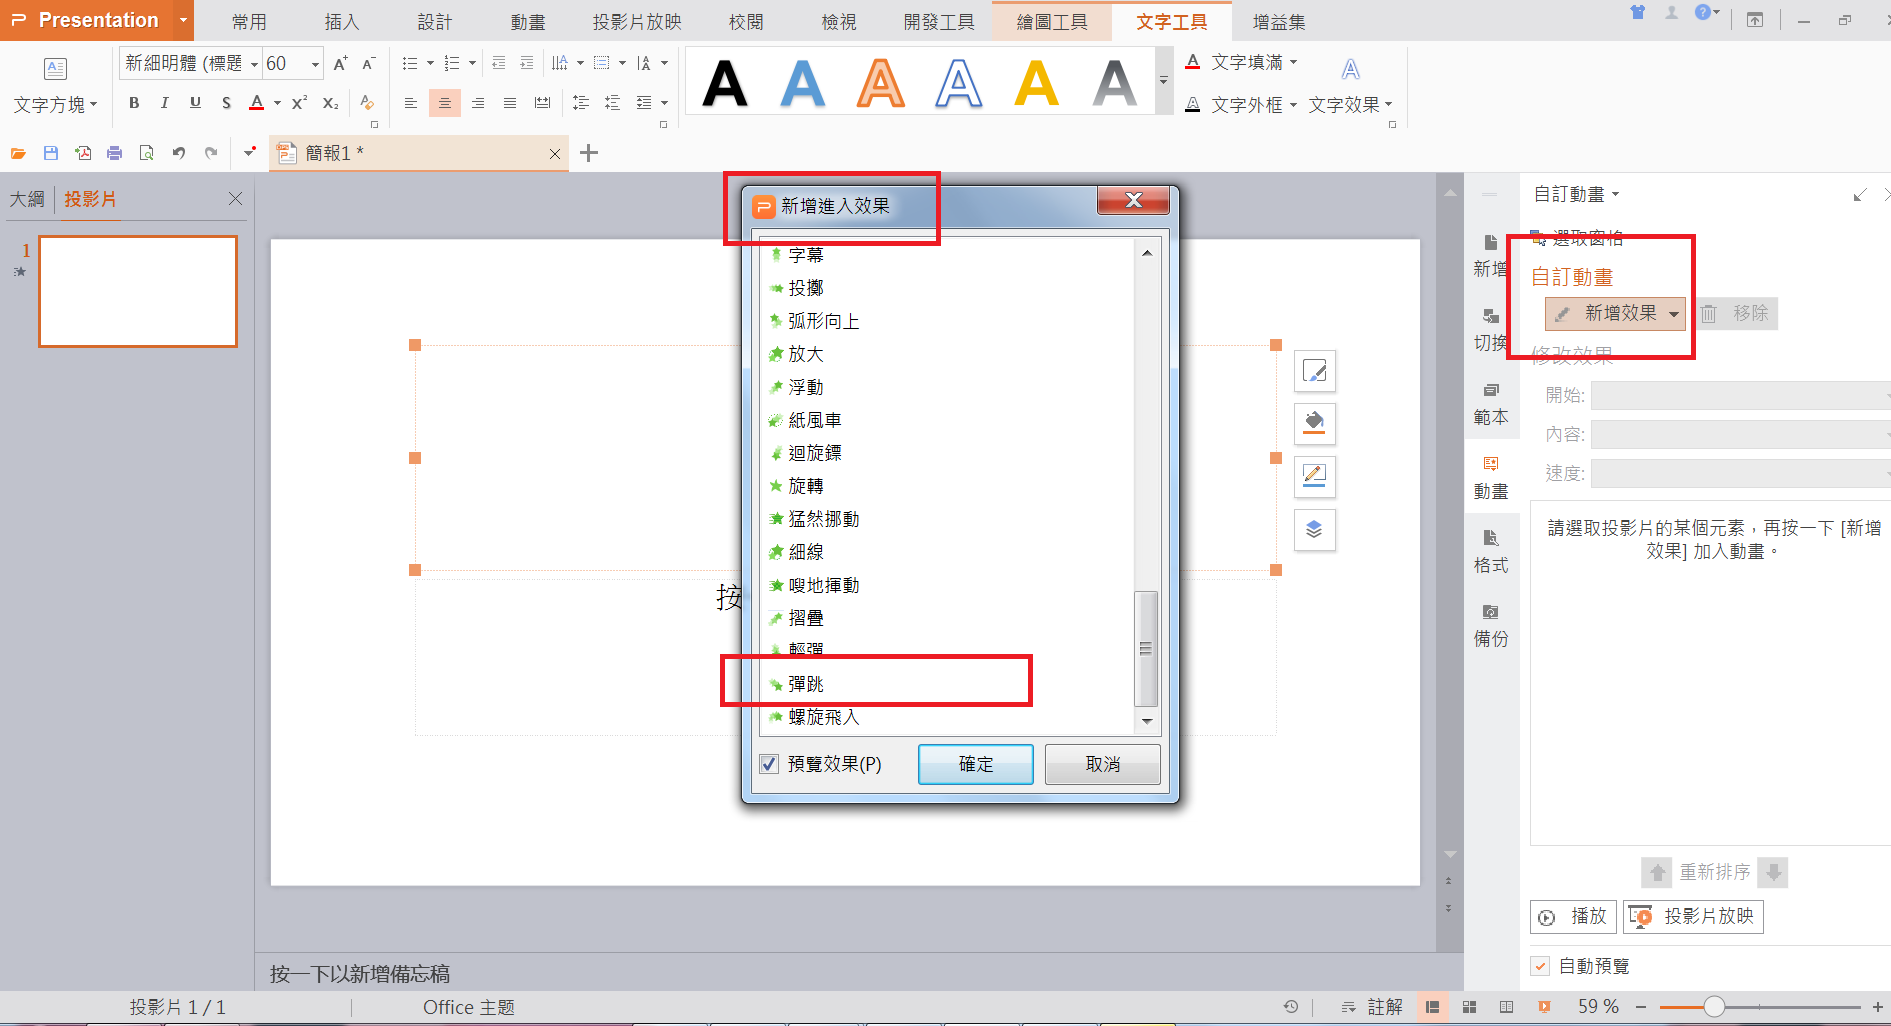The width and height of the screenshot is (1891, 1026).
Task: Cancel the dialog with 取消
Action: point(1103,764)
